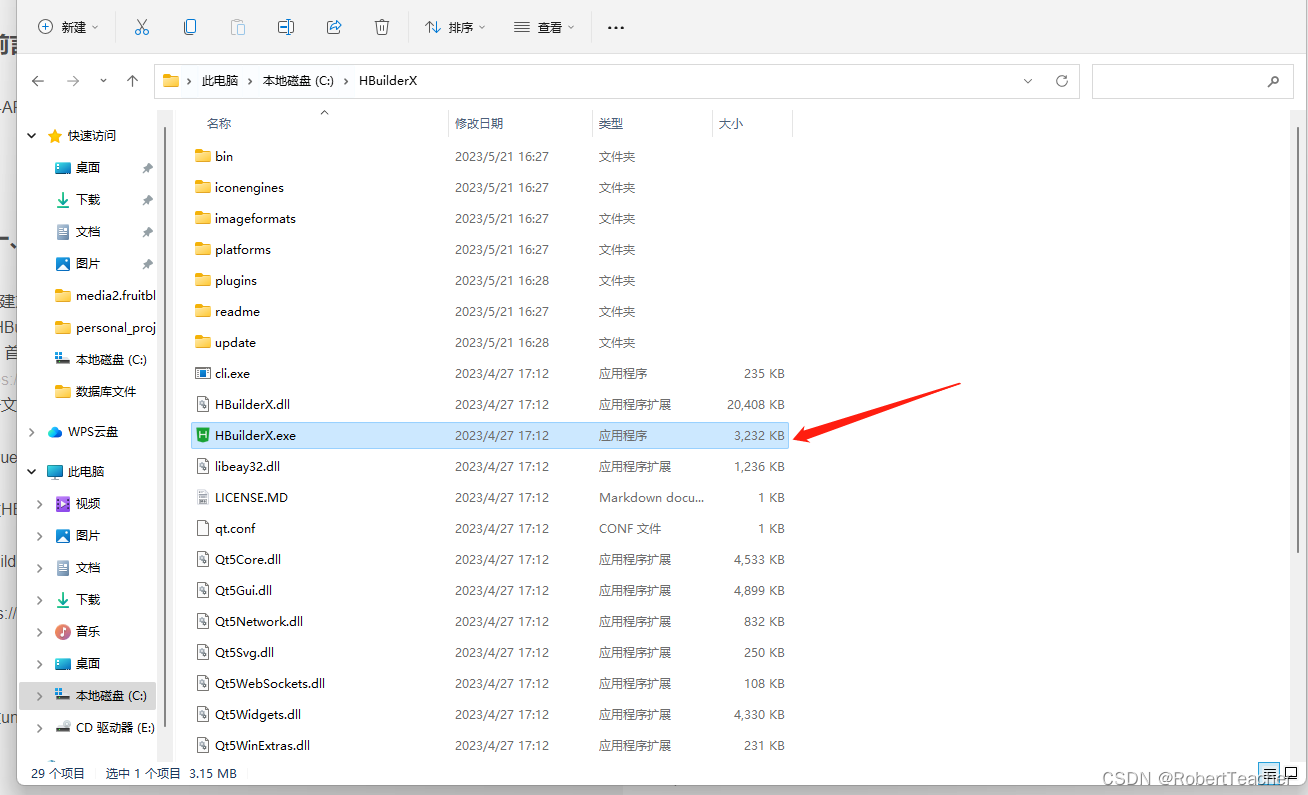Viewport: 1308px width, 795px height.
Task: Sort by 大小 column header
Action: [x=731, y=123]
